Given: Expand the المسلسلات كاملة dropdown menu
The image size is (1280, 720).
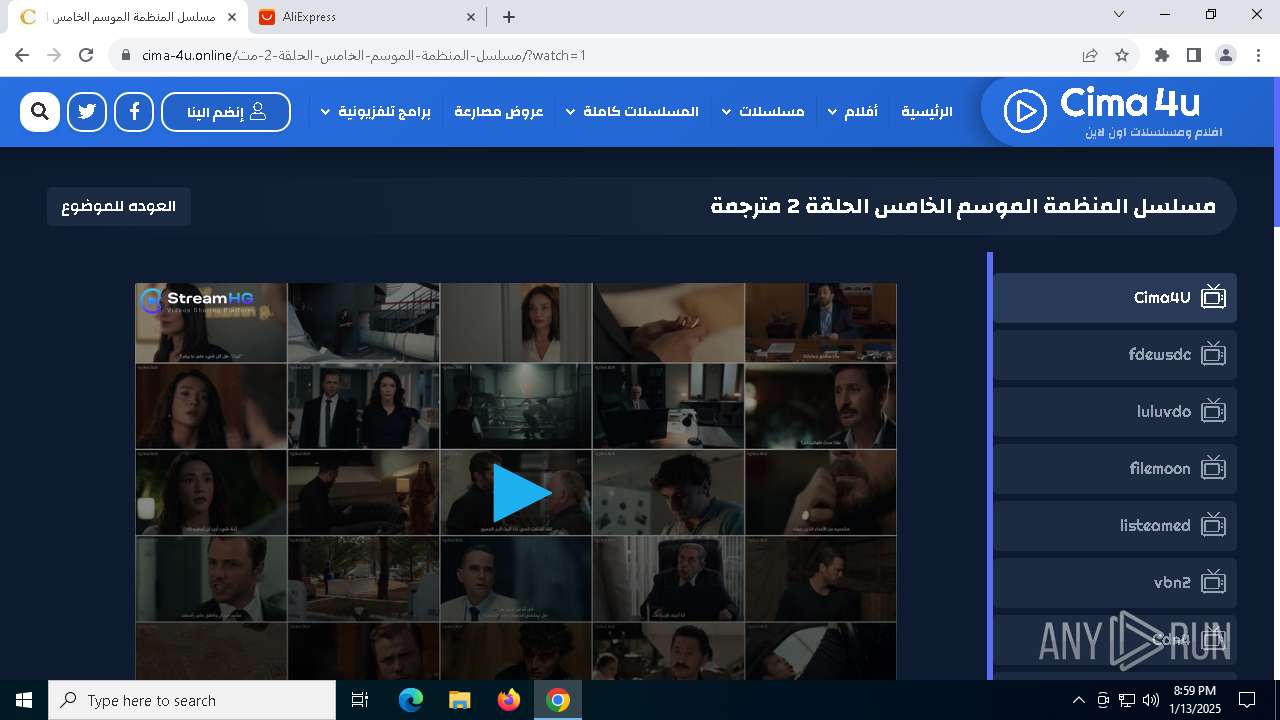Looking at the screenshot, I should point(632,112).
